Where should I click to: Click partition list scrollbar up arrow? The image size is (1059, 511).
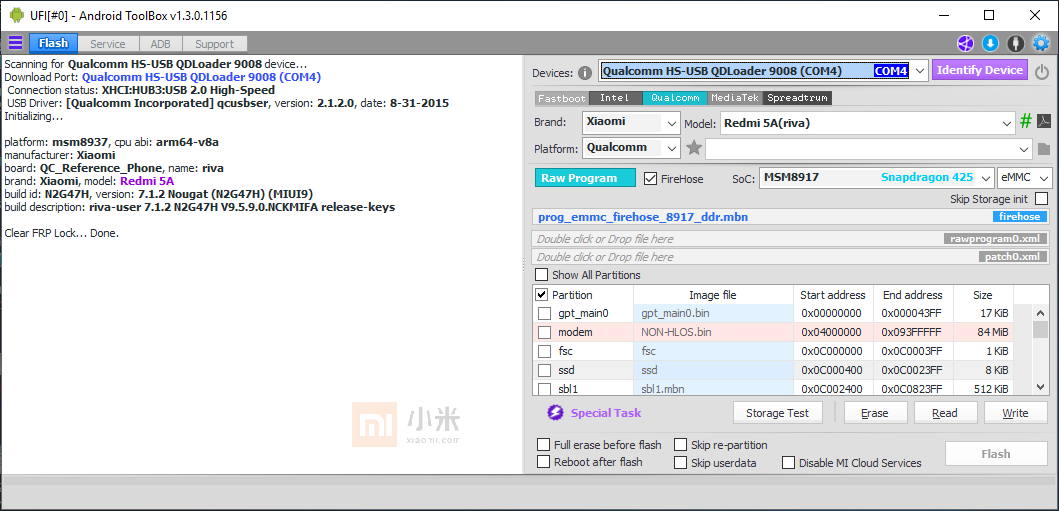click(1041, 313)
